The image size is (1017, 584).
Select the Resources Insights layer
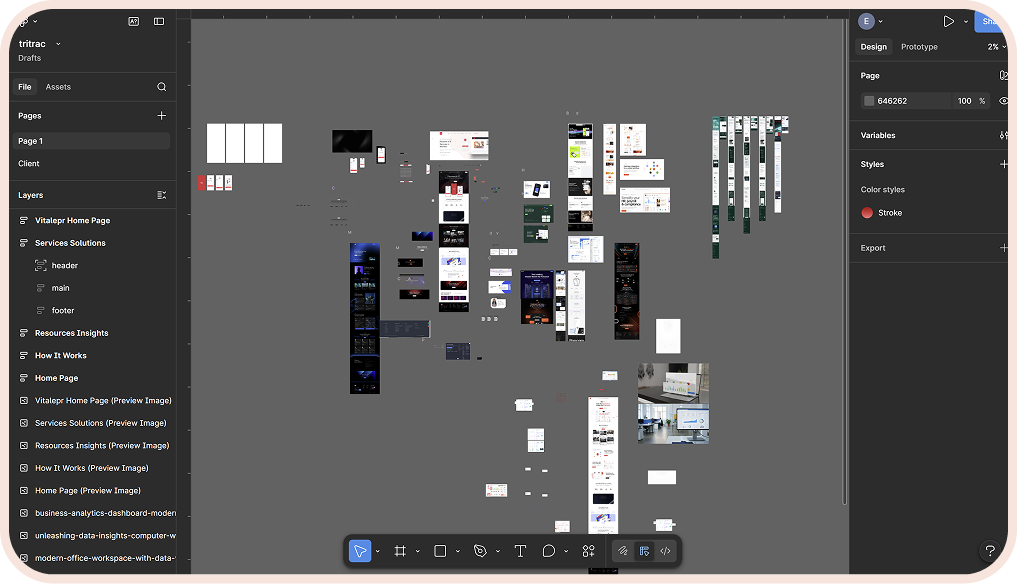tap(71, 333)
